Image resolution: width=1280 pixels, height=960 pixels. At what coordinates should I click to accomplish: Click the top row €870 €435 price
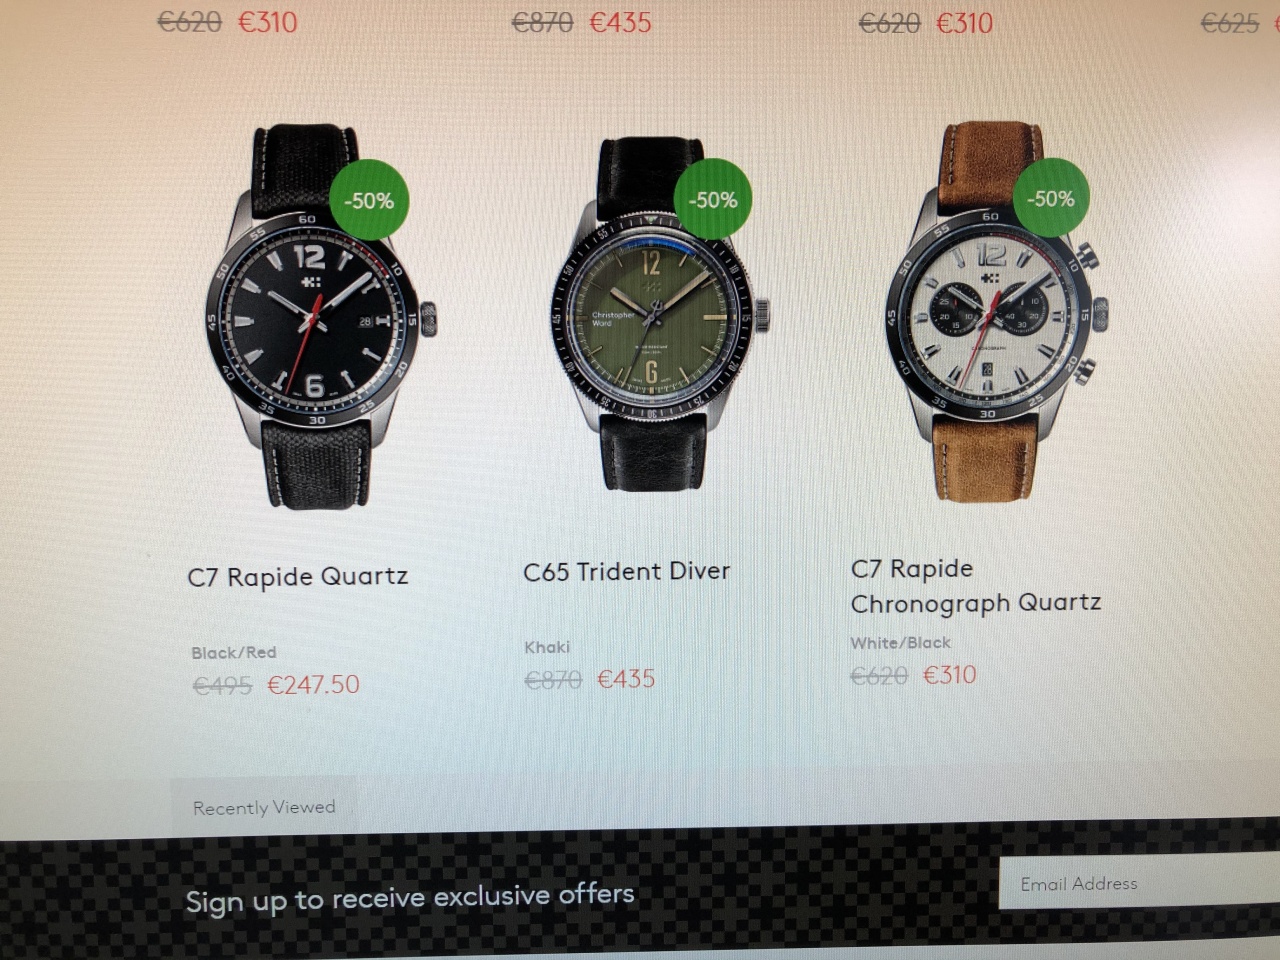coord(581,22)
